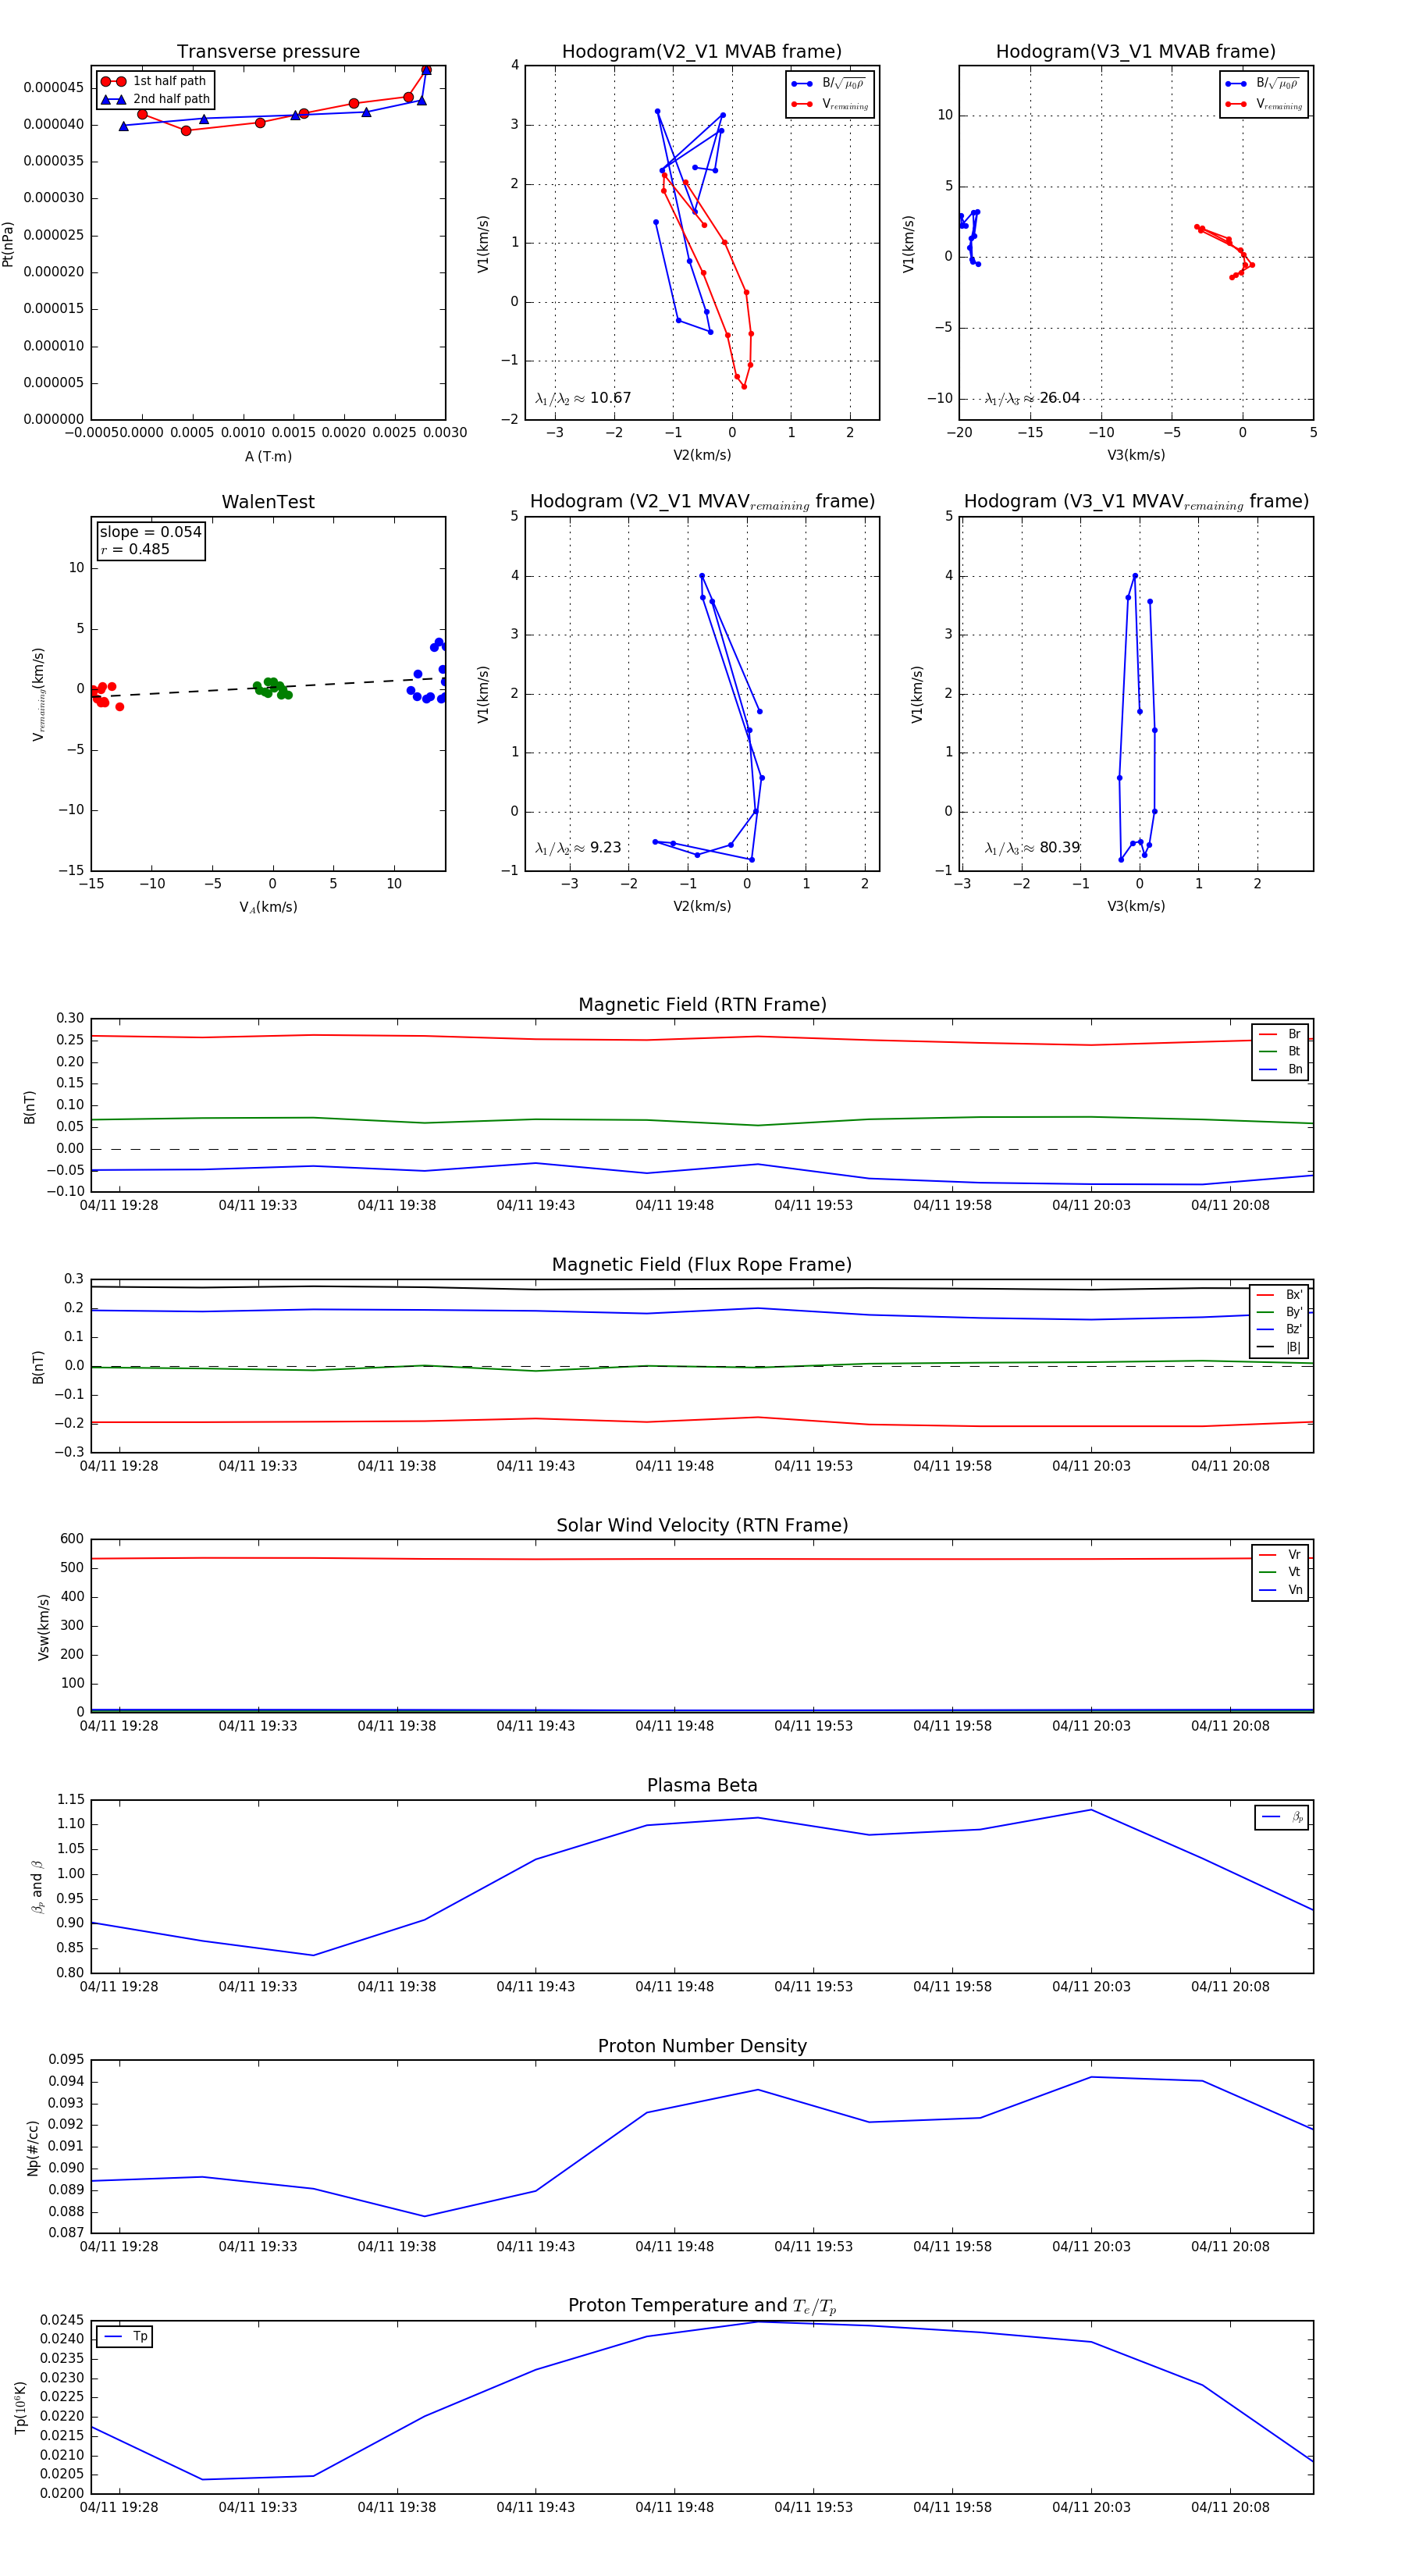Viewport: 1405px width, 2576px height.
Task: Click 'Solar Wind Velocity (RTN Frame)' title
Action: pyautogui.click(x=702, y=1525)
